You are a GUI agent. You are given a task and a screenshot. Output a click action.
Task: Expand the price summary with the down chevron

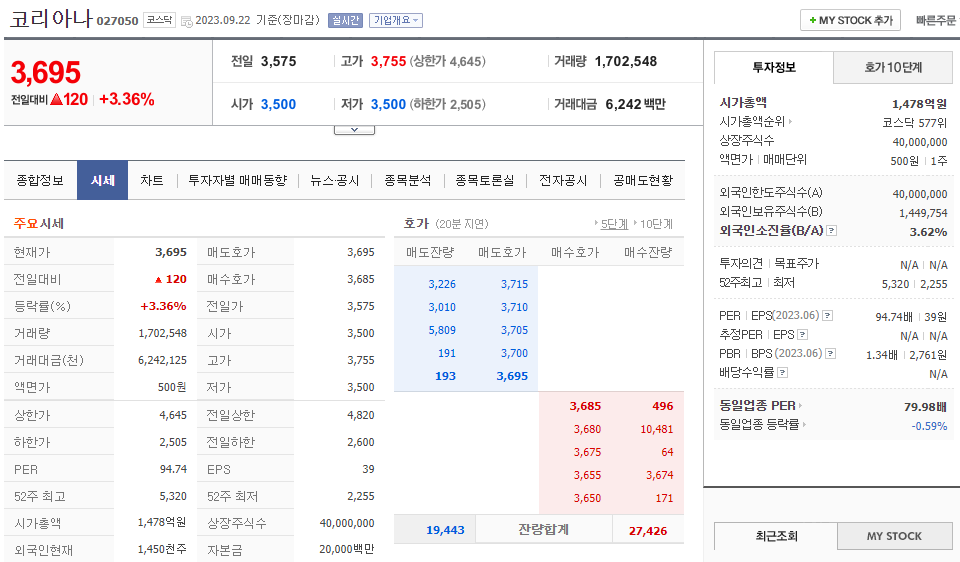click(x=354, y=130)
